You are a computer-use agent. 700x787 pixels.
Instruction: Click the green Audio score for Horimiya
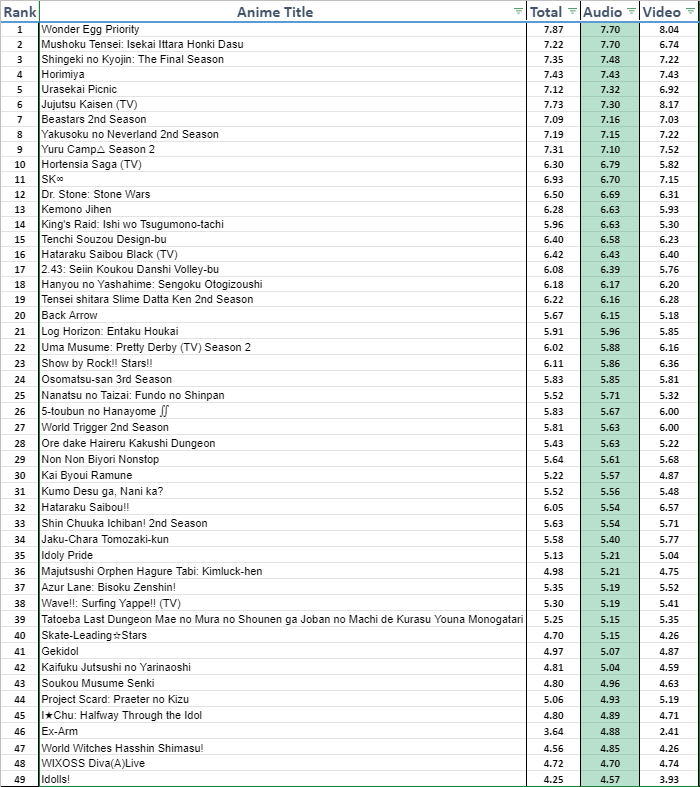click(610, 75)
